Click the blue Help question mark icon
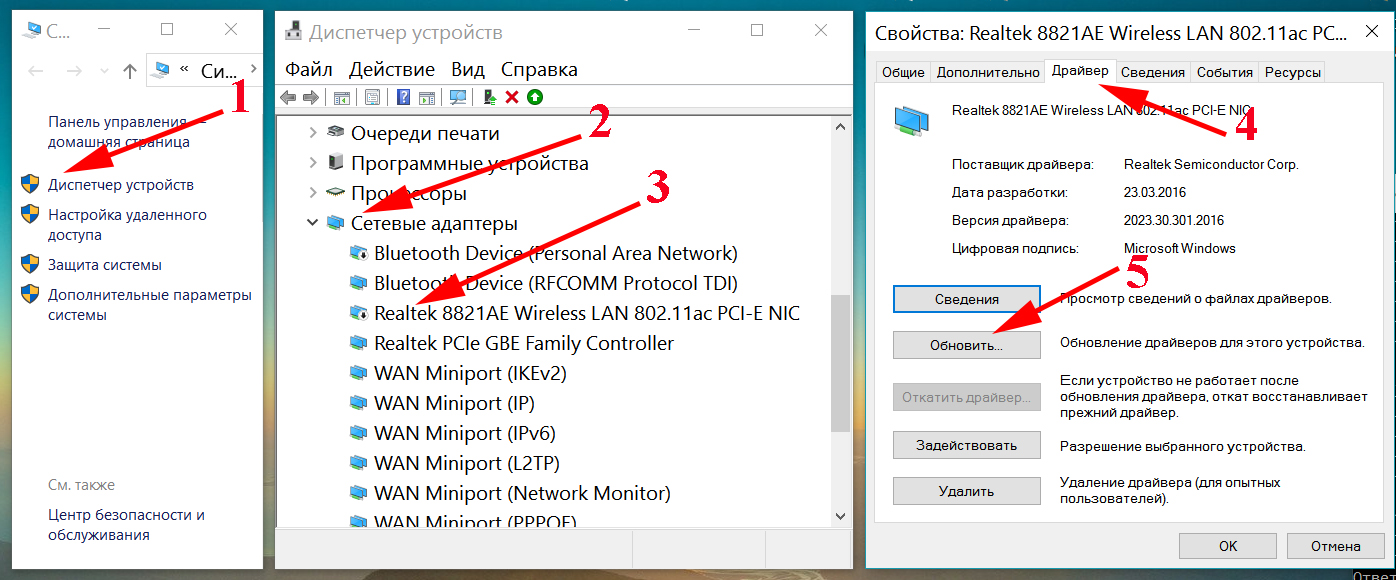Image resolution: width=1396 pixels, height=580 pixels. (x=403, y=97)
